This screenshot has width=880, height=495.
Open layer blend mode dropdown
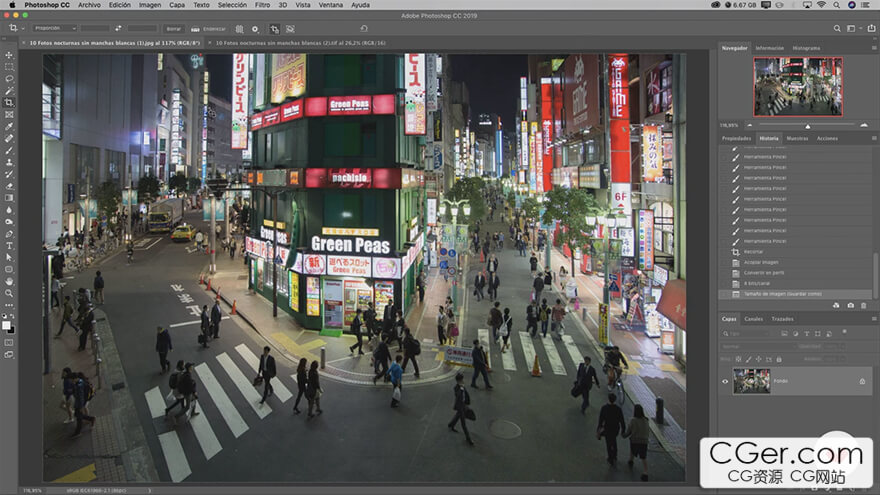(x=758, y=346)
